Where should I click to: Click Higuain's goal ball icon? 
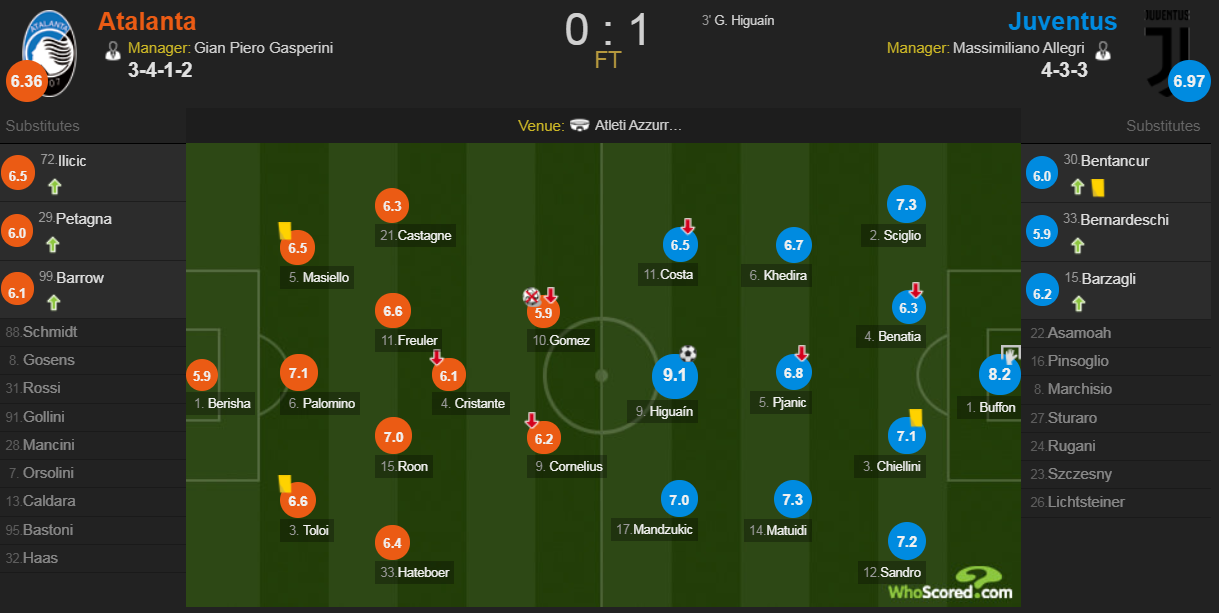(688, 353)
